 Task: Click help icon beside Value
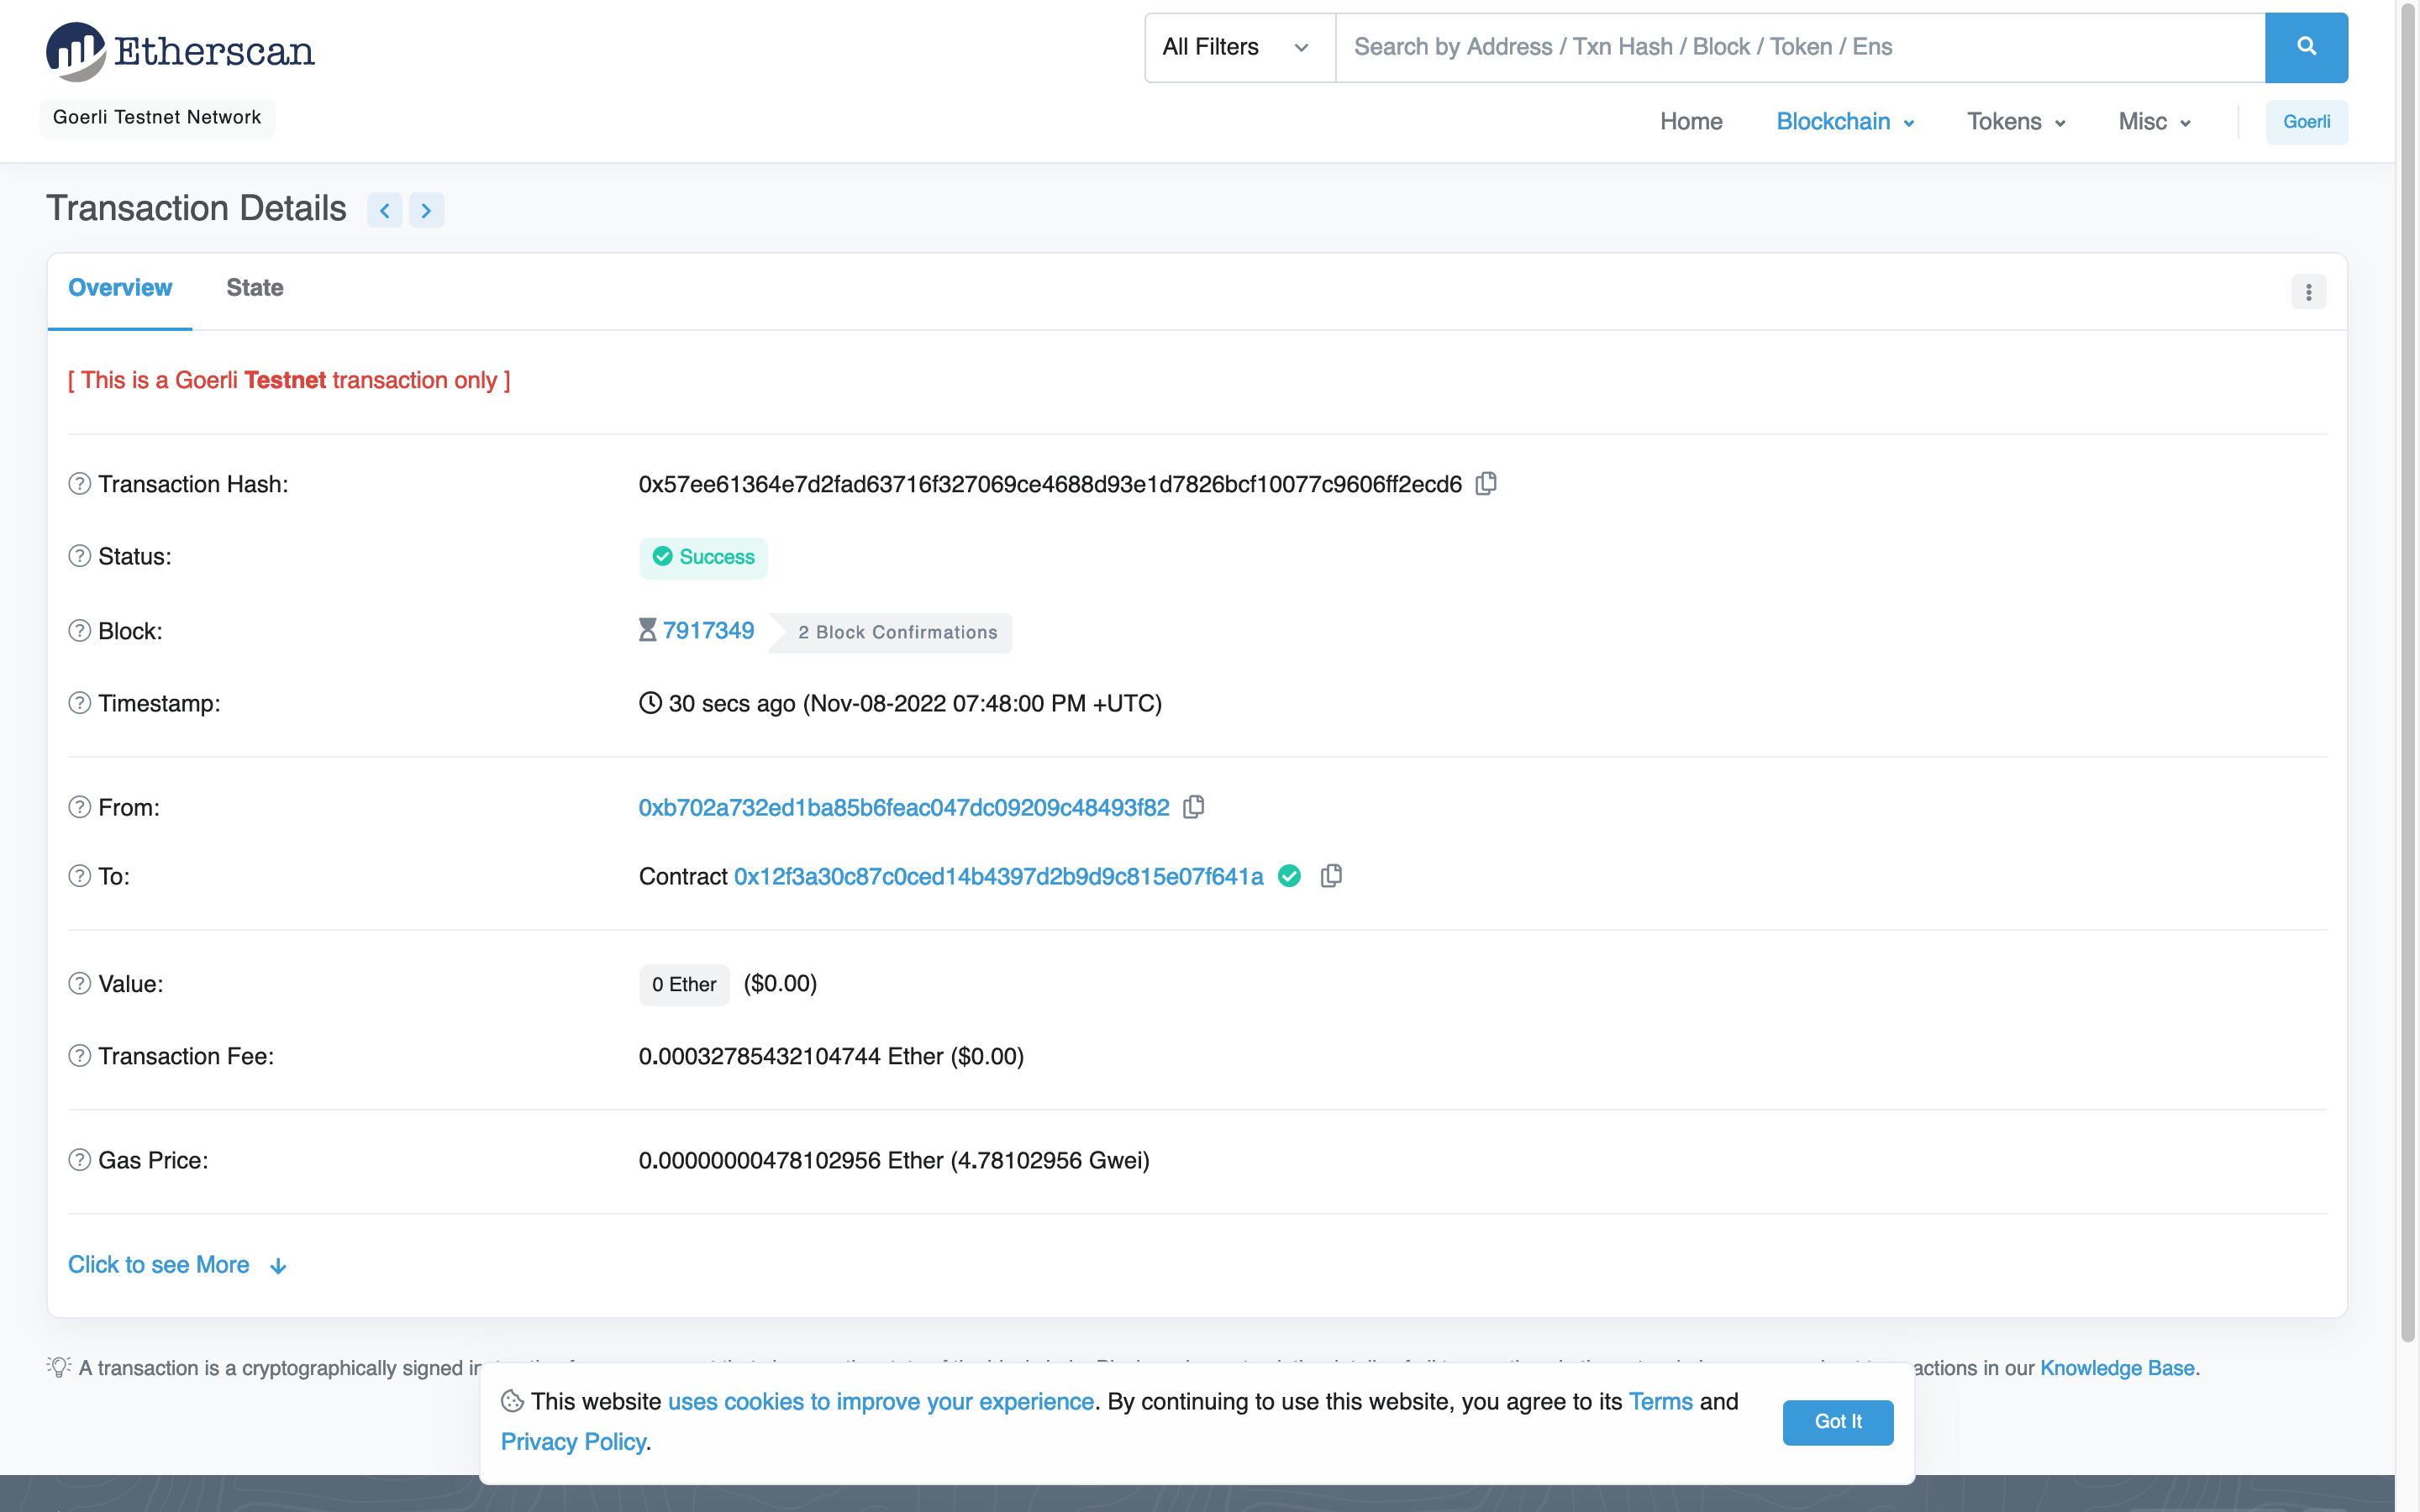click(x=80, y=984)
